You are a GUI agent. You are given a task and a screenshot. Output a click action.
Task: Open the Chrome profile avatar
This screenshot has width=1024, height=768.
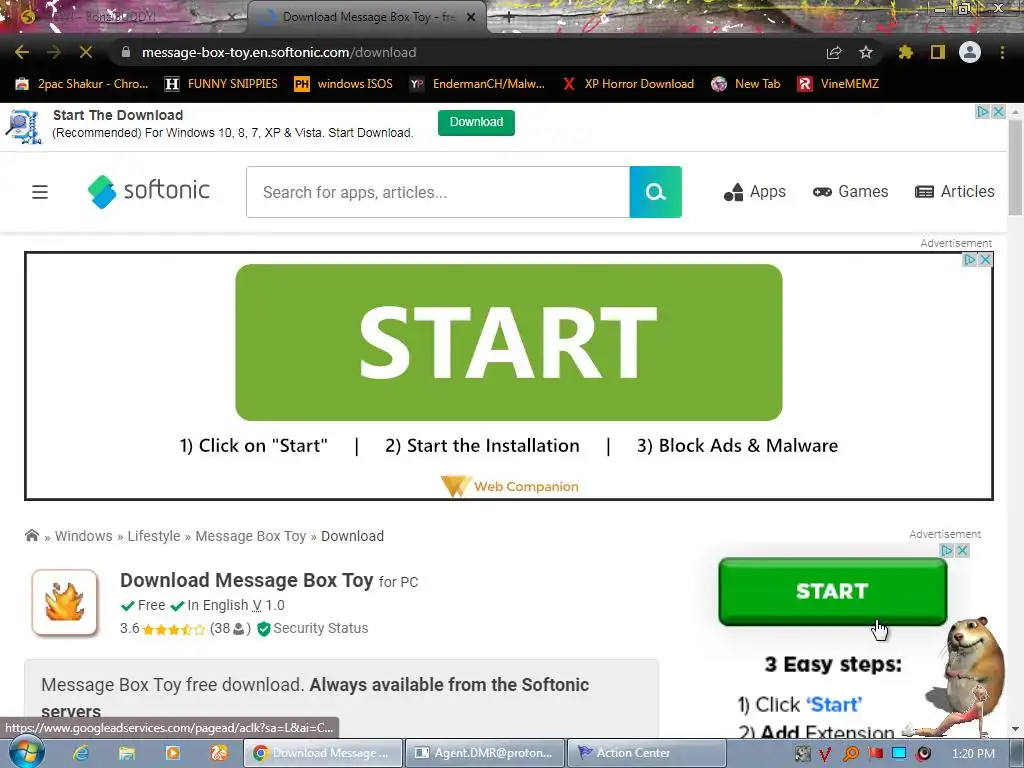pos(970,52)
